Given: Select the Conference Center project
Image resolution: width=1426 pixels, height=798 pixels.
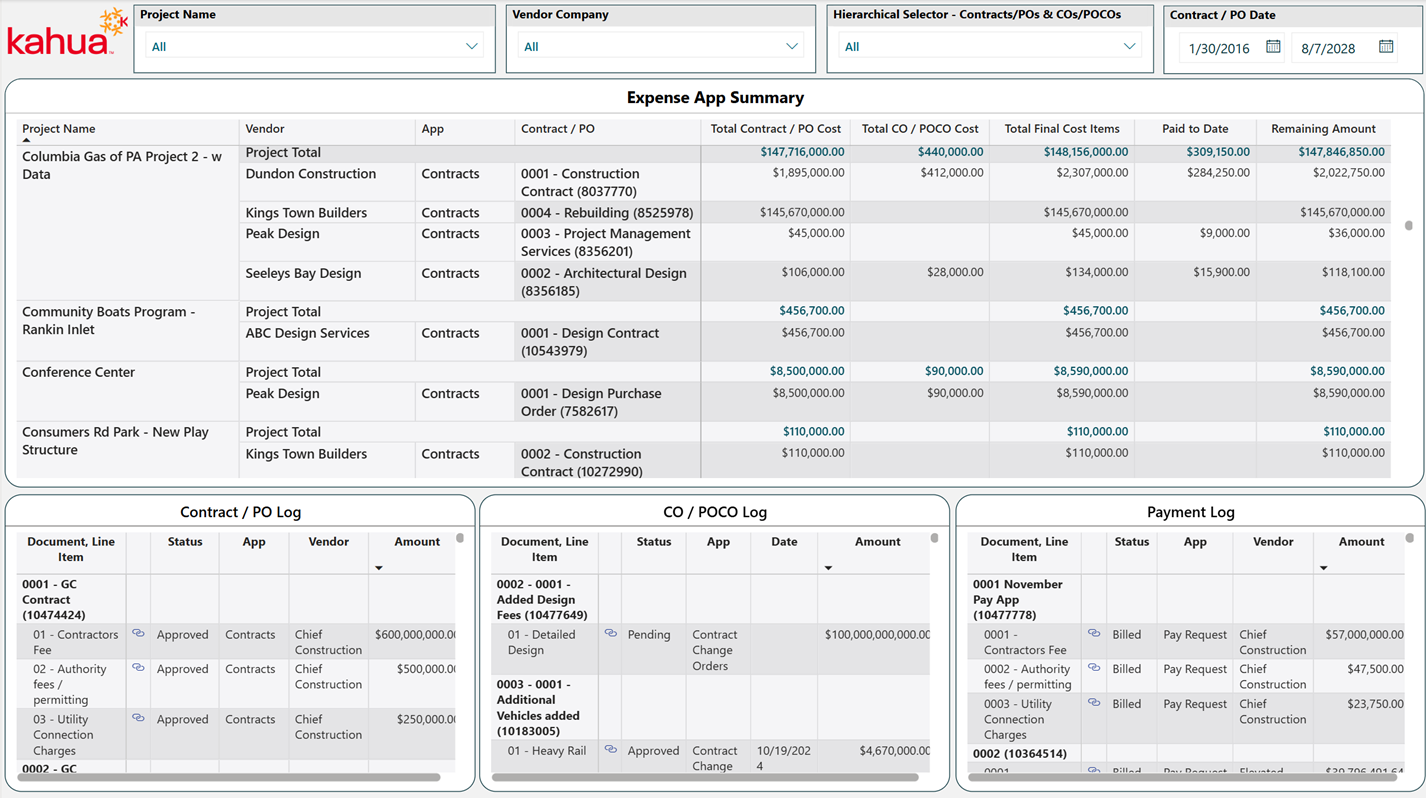Looking at the screenshot, I should click(78, 372).
